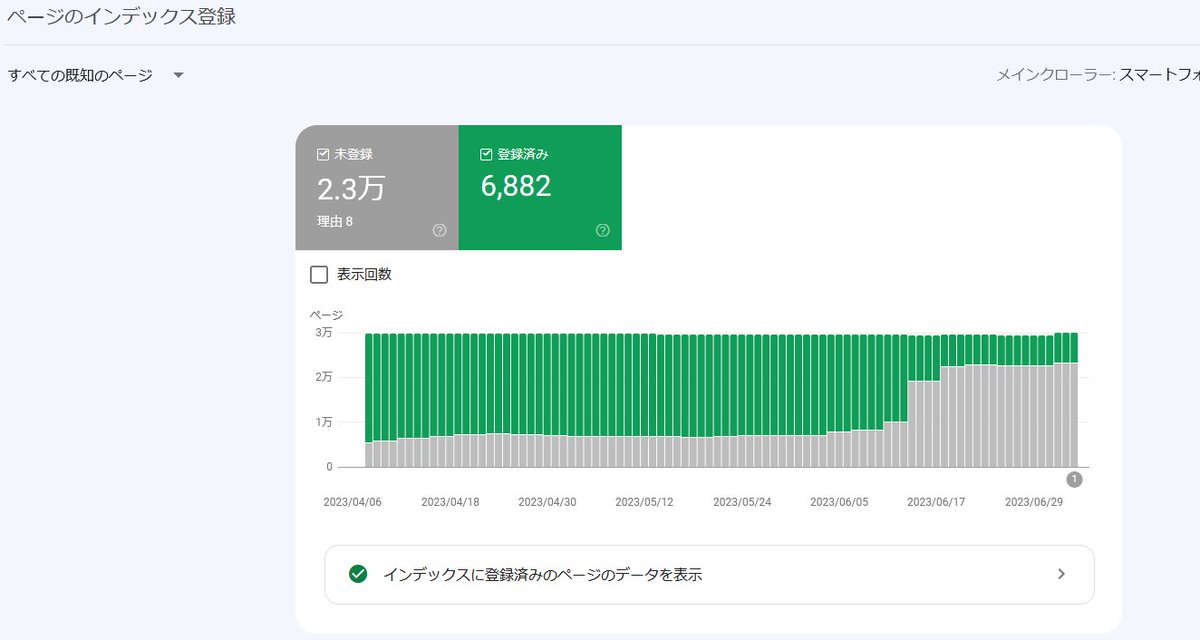Click the 2023/05/12 date label
Image resolution: width=1200 pixels, height=640 pixels.
coord(644,502)
